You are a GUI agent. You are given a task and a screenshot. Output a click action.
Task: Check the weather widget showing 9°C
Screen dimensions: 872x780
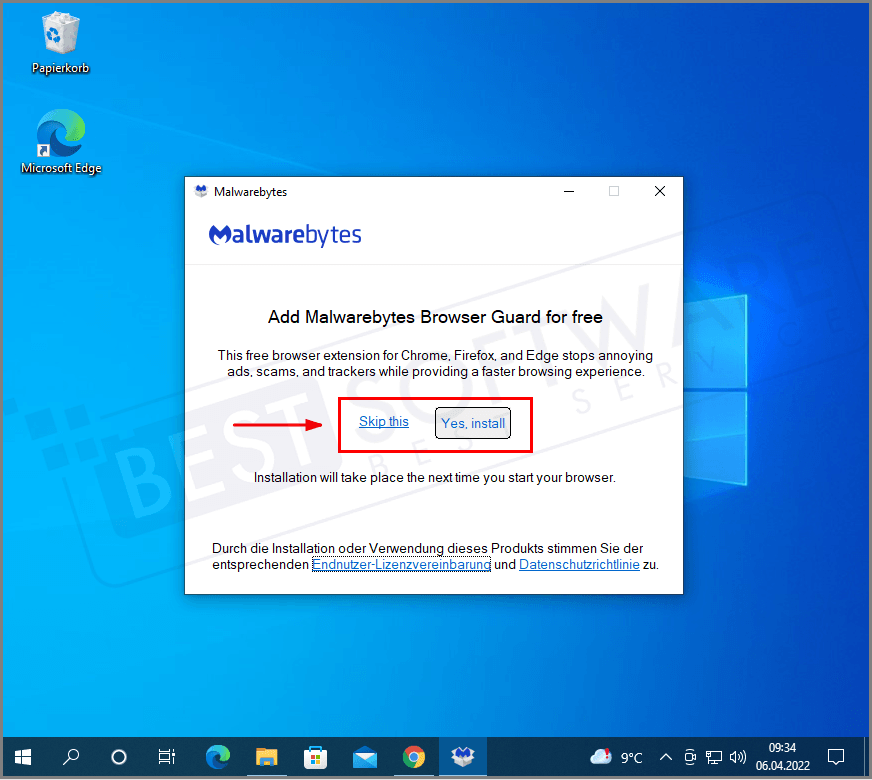point(615,757)
